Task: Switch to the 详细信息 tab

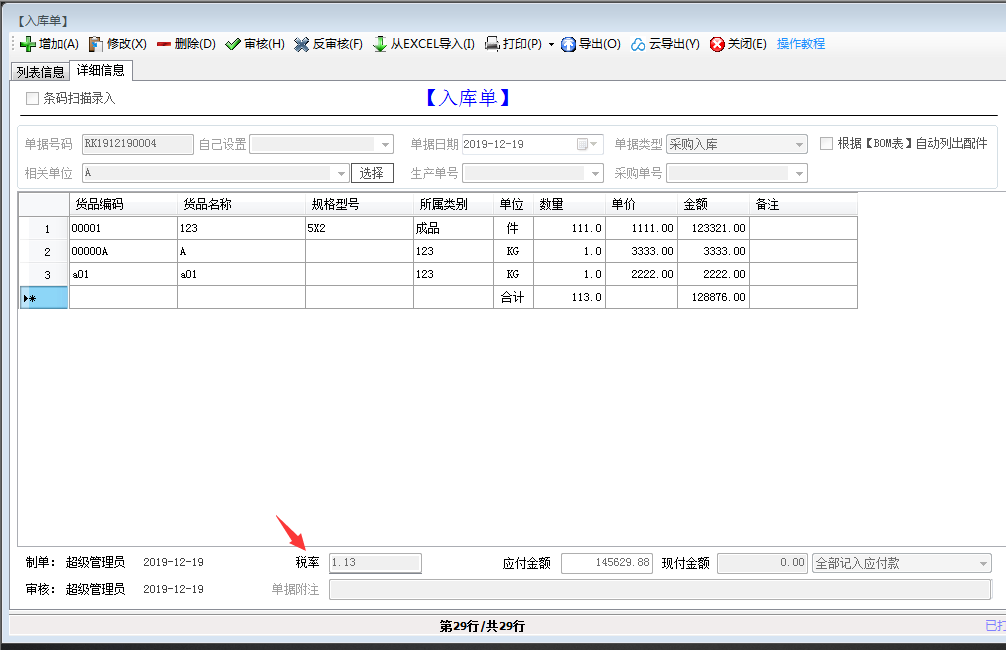Action: point(100,71)
